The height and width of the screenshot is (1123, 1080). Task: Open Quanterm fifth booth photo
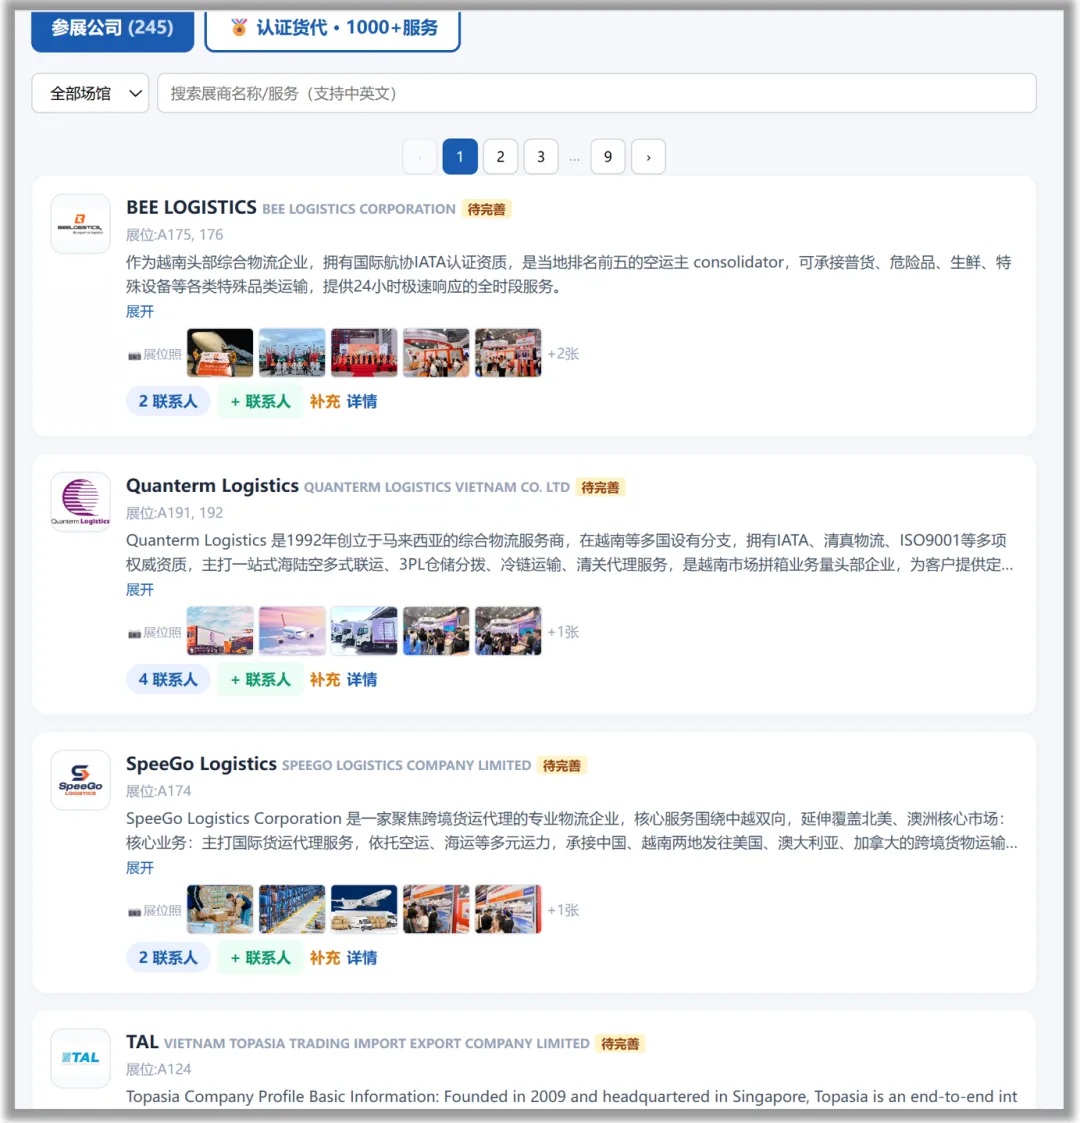[x=508, y=631]
